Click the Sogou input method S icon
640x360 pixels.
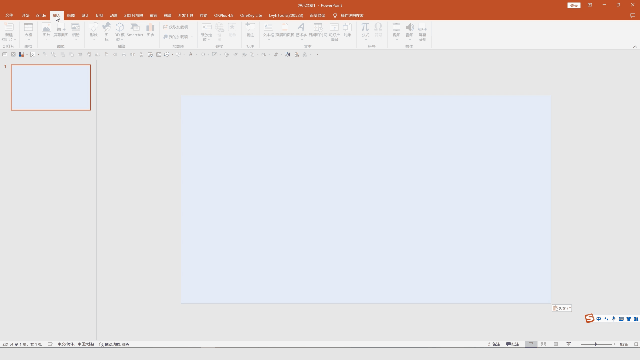click(x=589, y=318)
